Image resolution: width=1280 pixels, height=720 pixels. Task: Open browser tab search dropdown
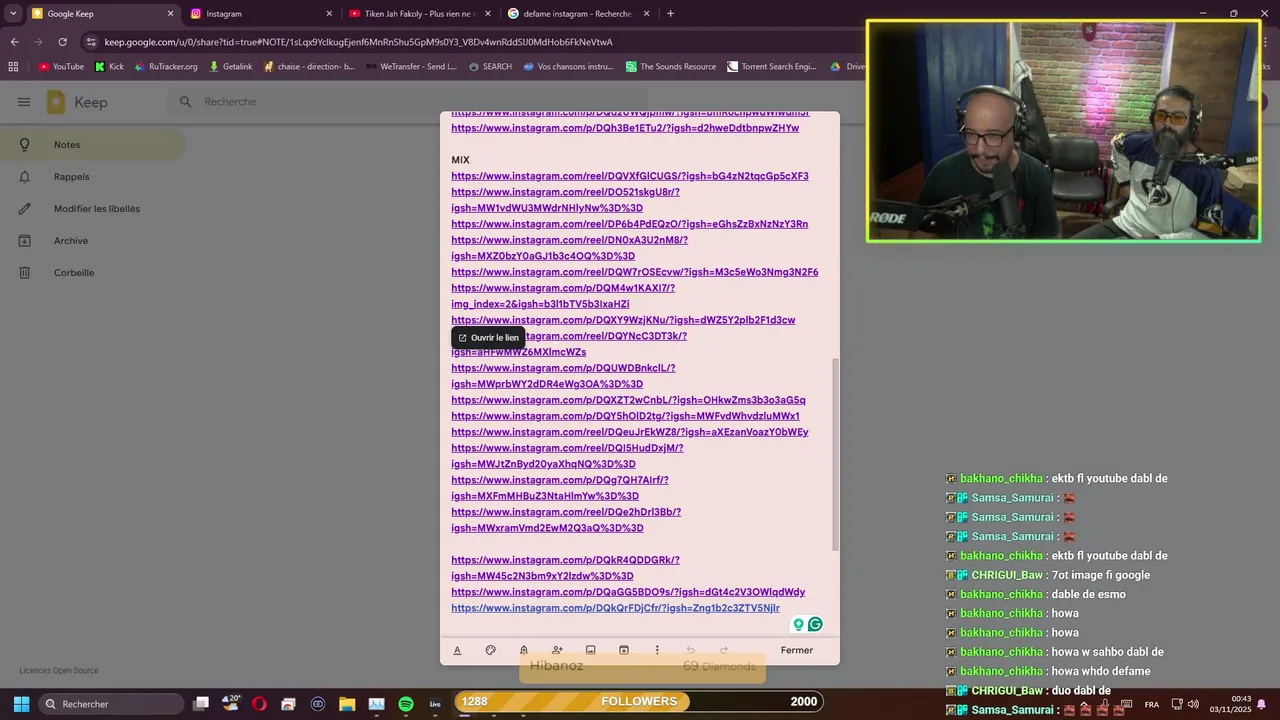(x=13, y=14)
